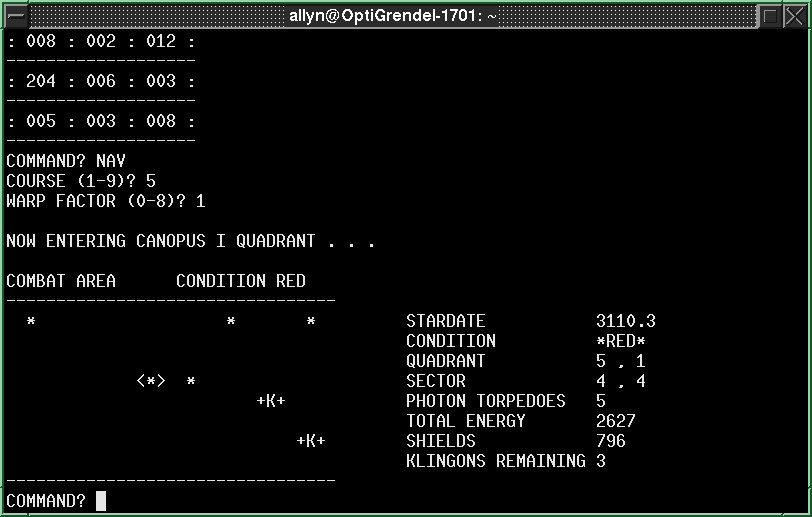Maximize the terminal window
812x517 pixels.
(x=769, y=15)
